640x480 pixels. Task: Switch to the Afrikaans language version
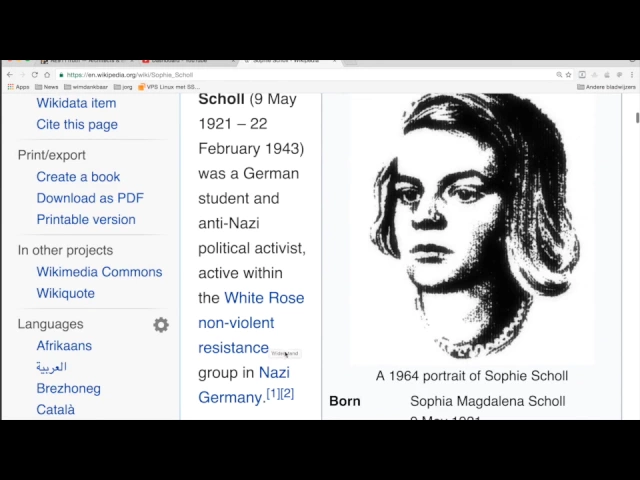[x=64, y=346]
